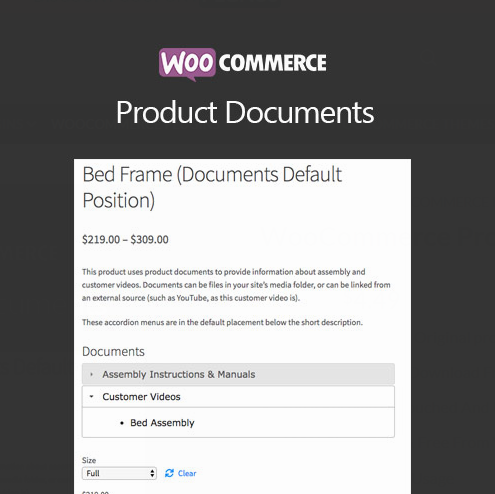
Task: Click the COMMERCE wordmark in the logo
Action: tap(273, 63)
